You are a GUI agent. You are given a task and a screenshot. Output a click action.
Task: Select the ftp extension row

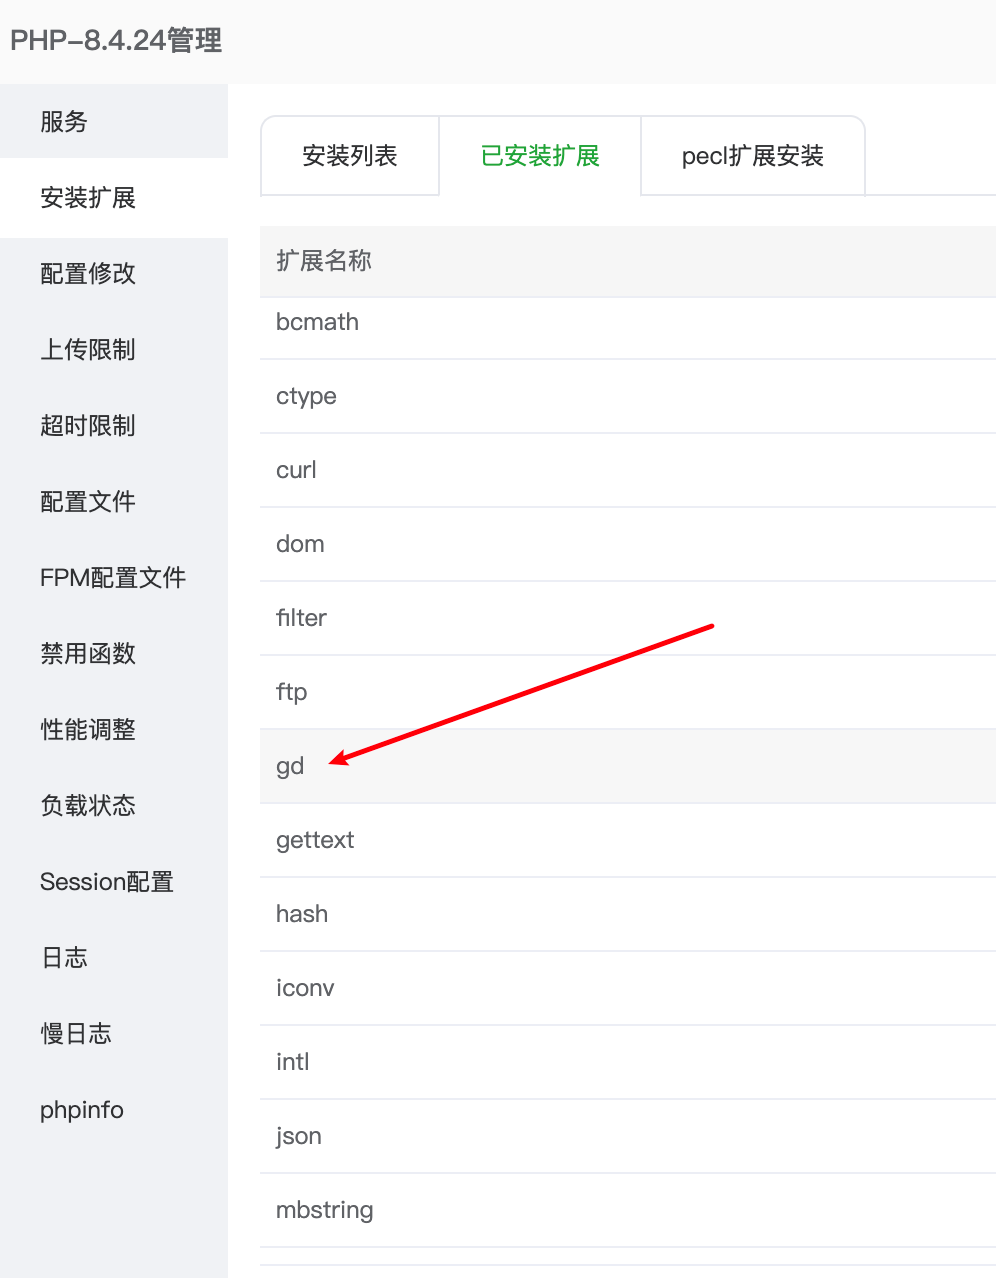coord(628,692)
